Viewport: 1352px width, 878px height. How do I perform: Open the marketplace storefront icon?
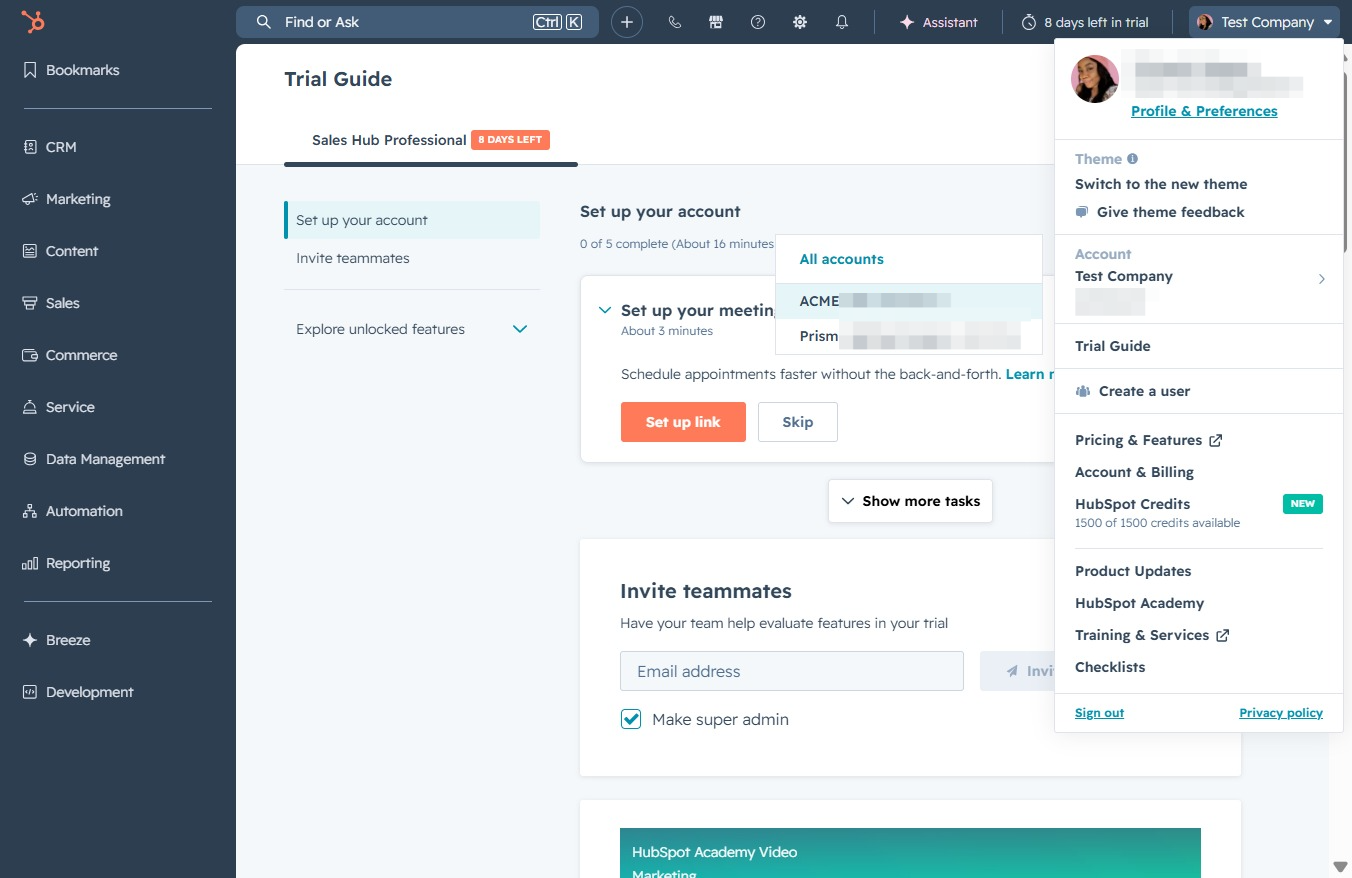[x=716, y=22]
